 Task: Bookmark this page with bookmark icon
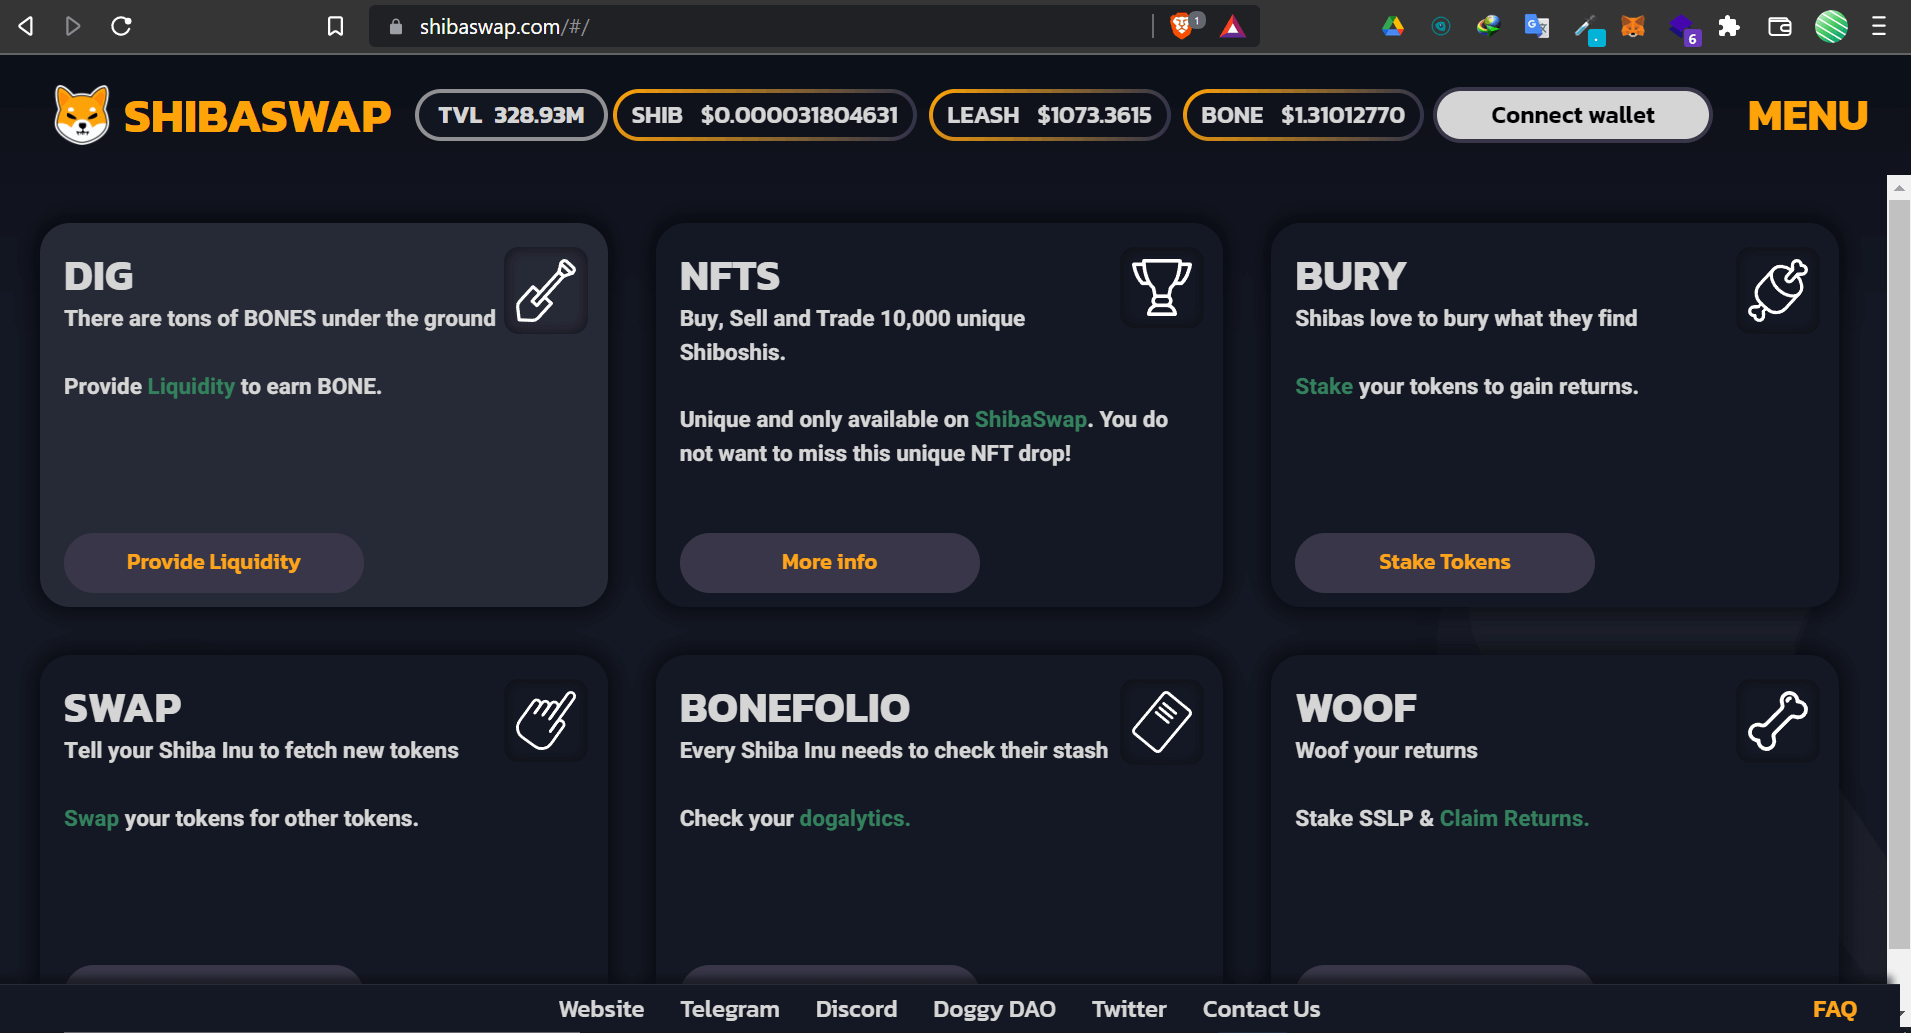click(x=336, y=26)
